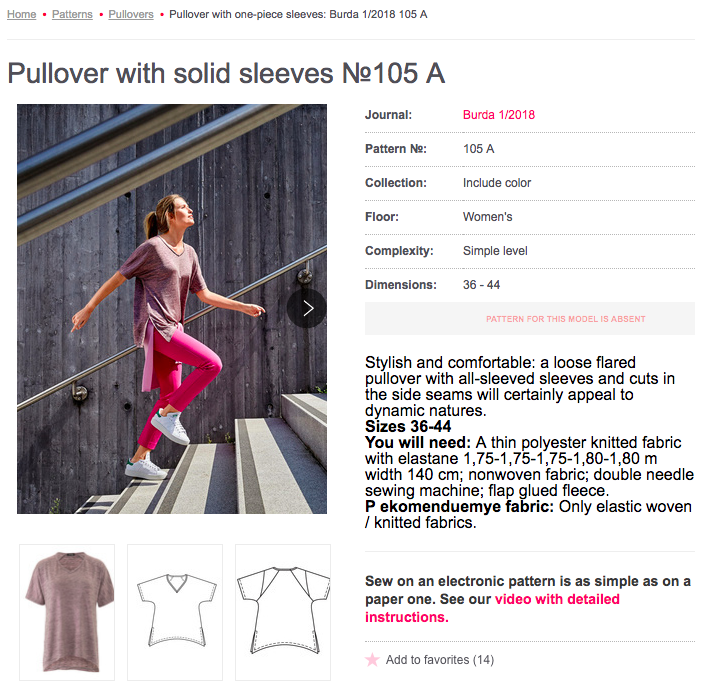Screen dimensions: 709x692
Task: Open the Burda 1/2018 journal link
Action: 499,115
